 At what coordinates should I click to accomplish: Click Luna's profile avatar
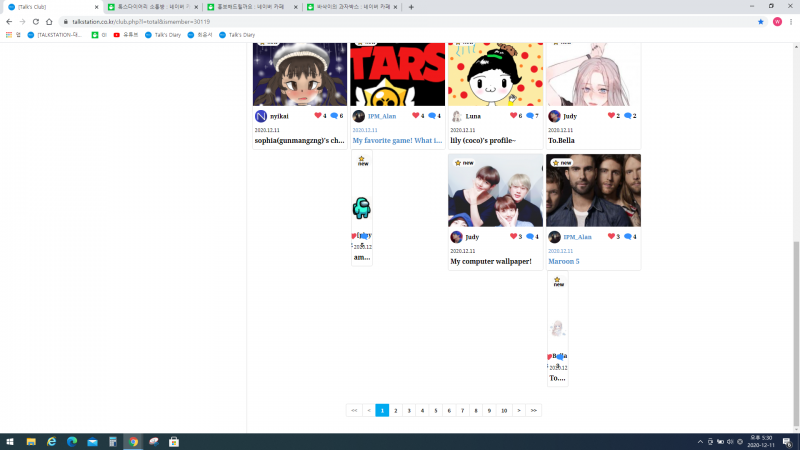point(457,116)
